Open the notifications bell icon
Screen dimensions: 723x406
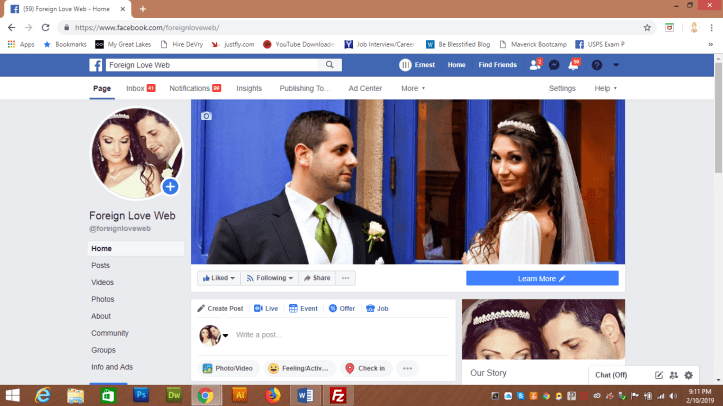[x=573, y=65]
